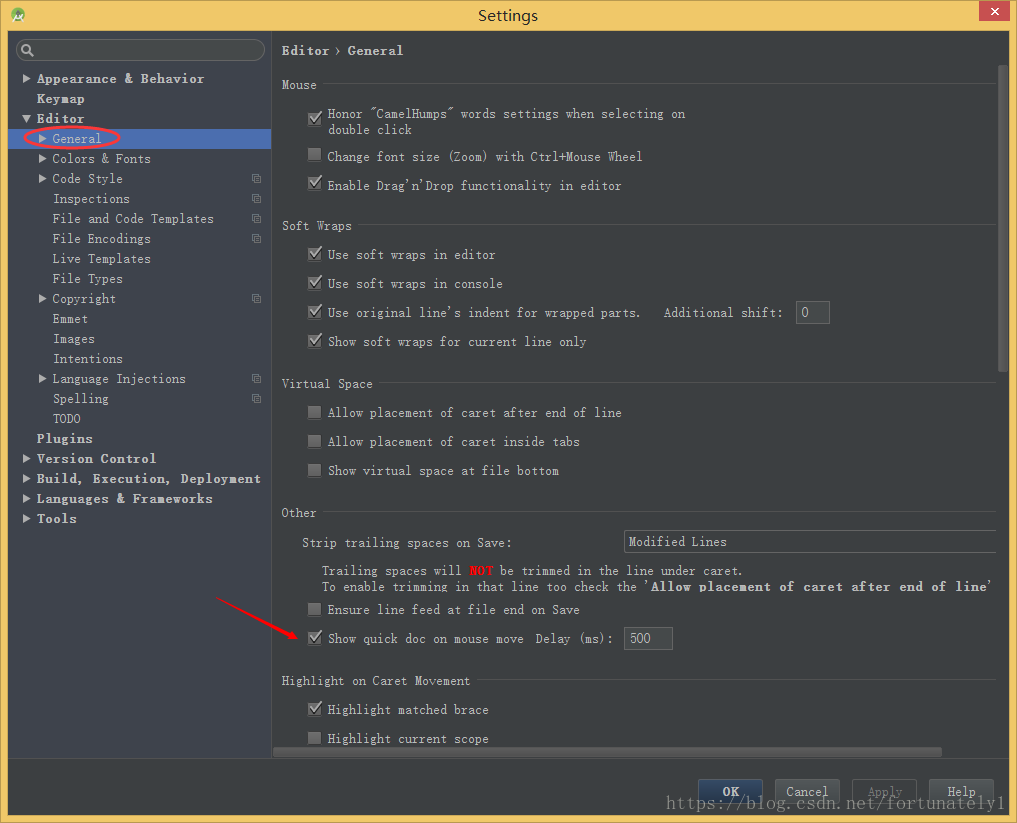1017x823 pixels.
Task: Uncheck Use soft wraps in editor
Action: (315, 255)
